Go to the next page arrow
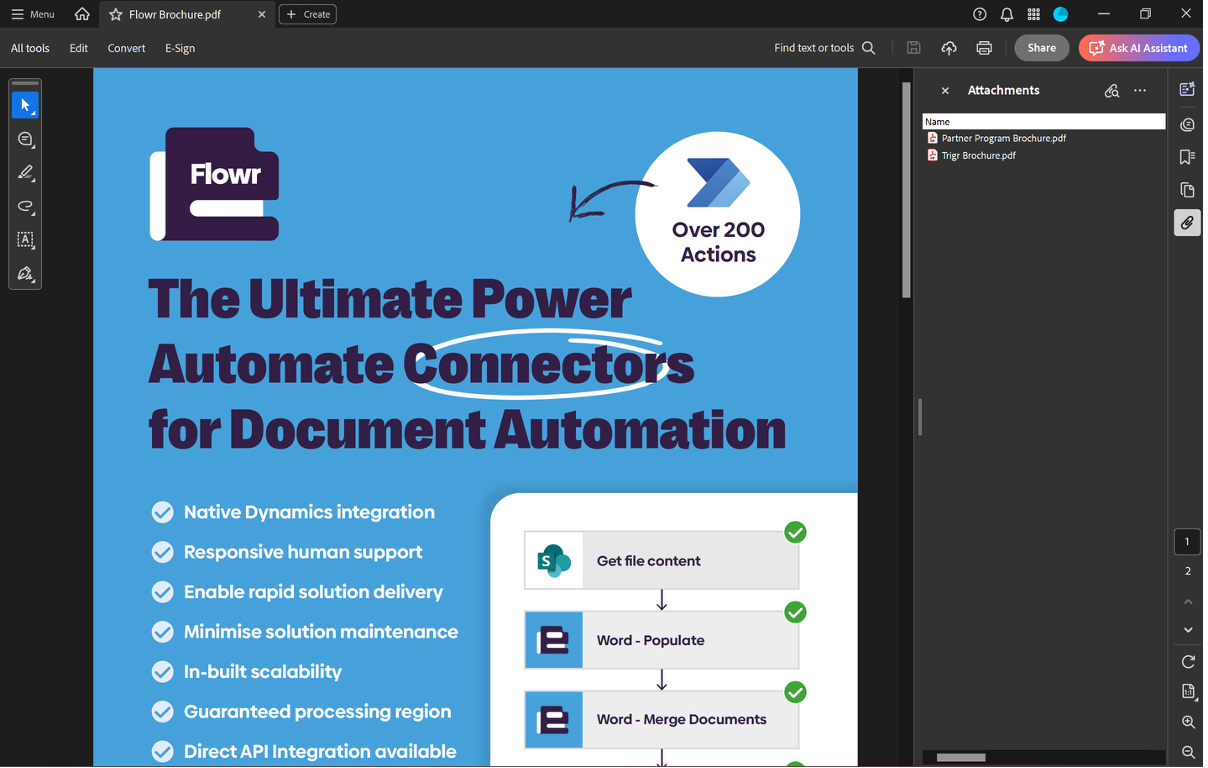The height and width of the screenshot is (768, 1208). coord(1188,630)
